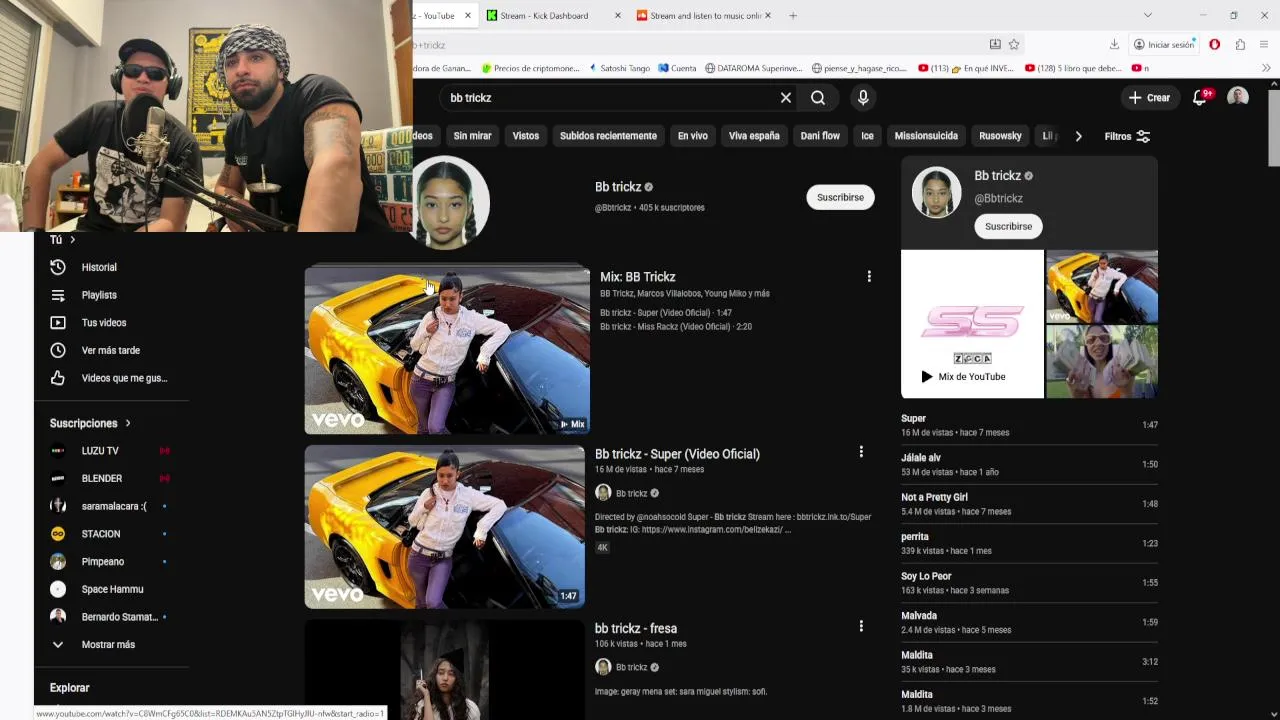The height and width of the screenshot is (720, 1280).
Task: Play Soy Lo Peor in the side list
Action: pyautogui.click(x=1029, y=583)
